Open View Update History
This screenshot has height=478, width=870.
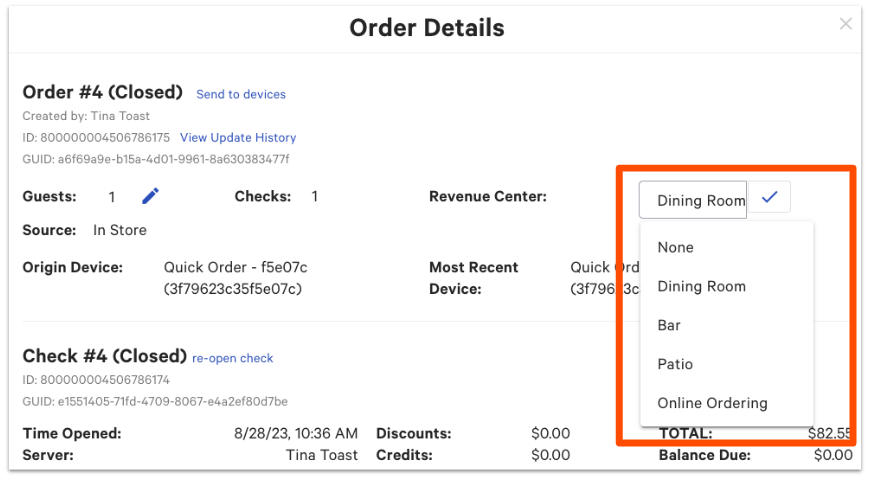[238, 137]
